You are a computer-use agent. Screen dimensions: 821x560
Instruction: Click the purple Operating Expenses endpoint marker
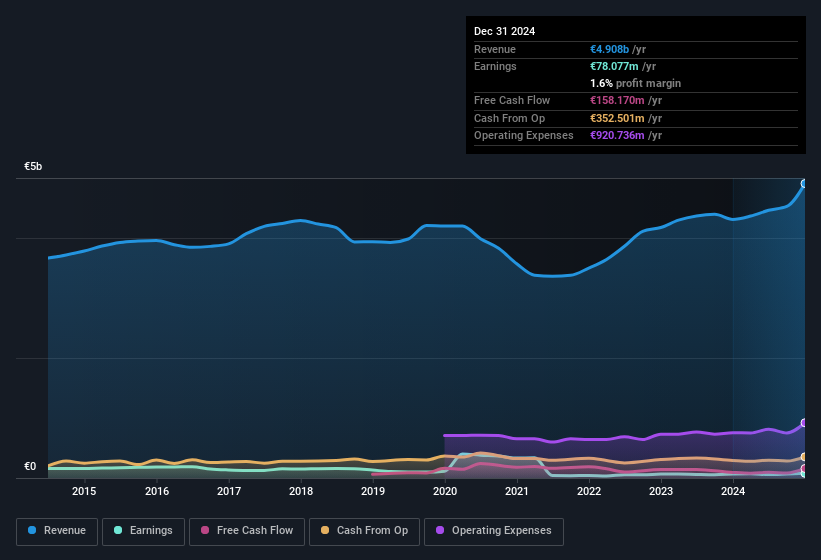pyautogui.click(x=804, y=423)
